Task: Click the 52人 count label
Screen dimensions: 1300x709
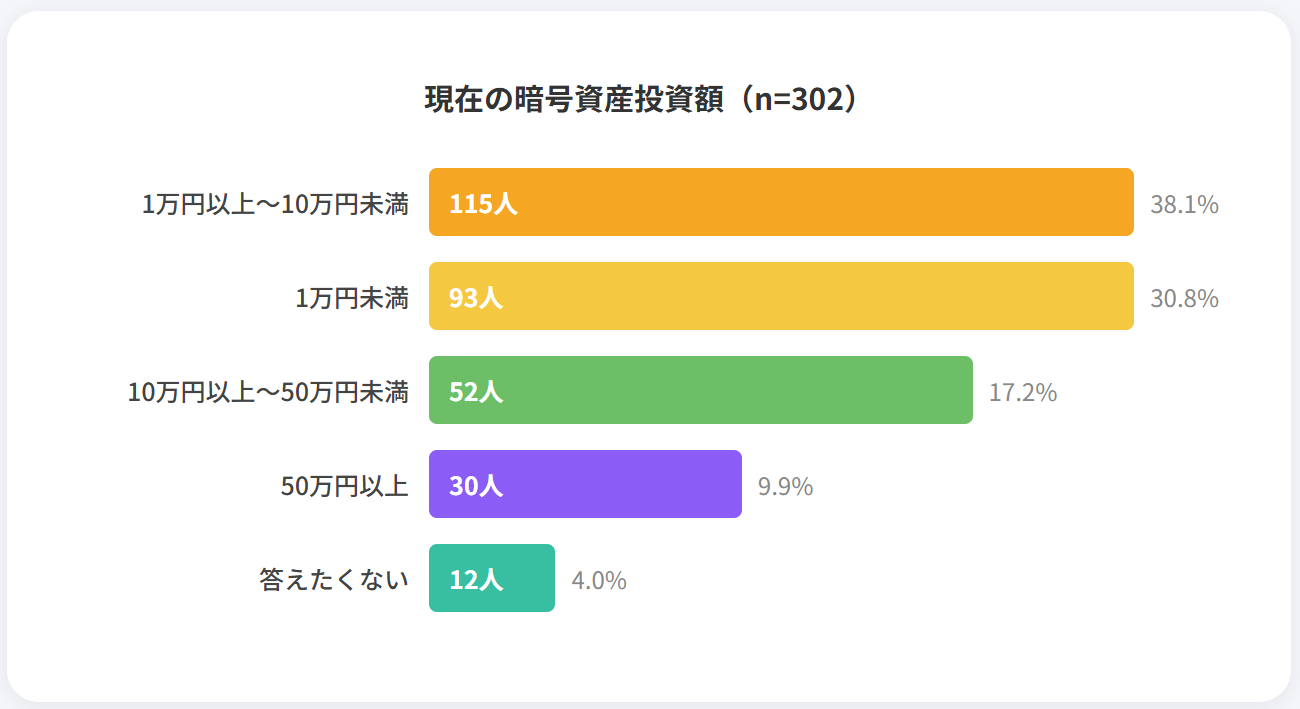Action: pos(476,392)
